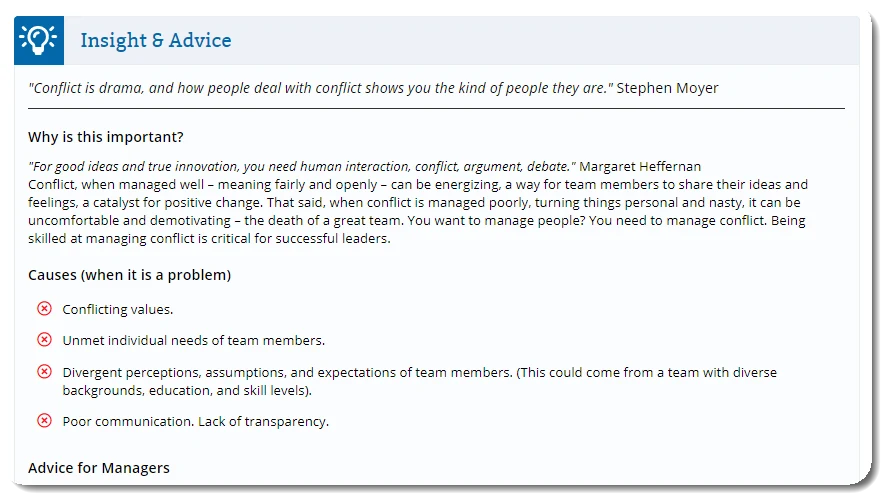Click the "Conflict is drama" quote text
Viewport: 887px width, 500px height.
click(x=320, y=88)
